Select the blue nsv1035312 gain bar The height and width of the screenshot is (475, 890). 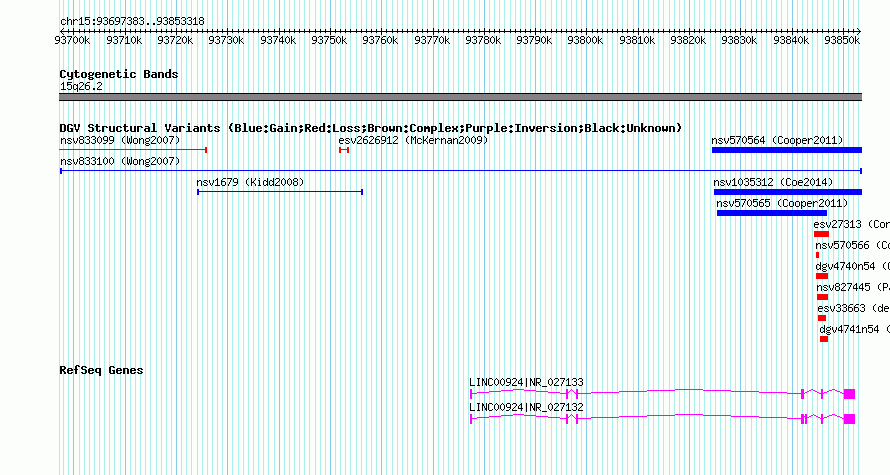[x=788, y=192]
